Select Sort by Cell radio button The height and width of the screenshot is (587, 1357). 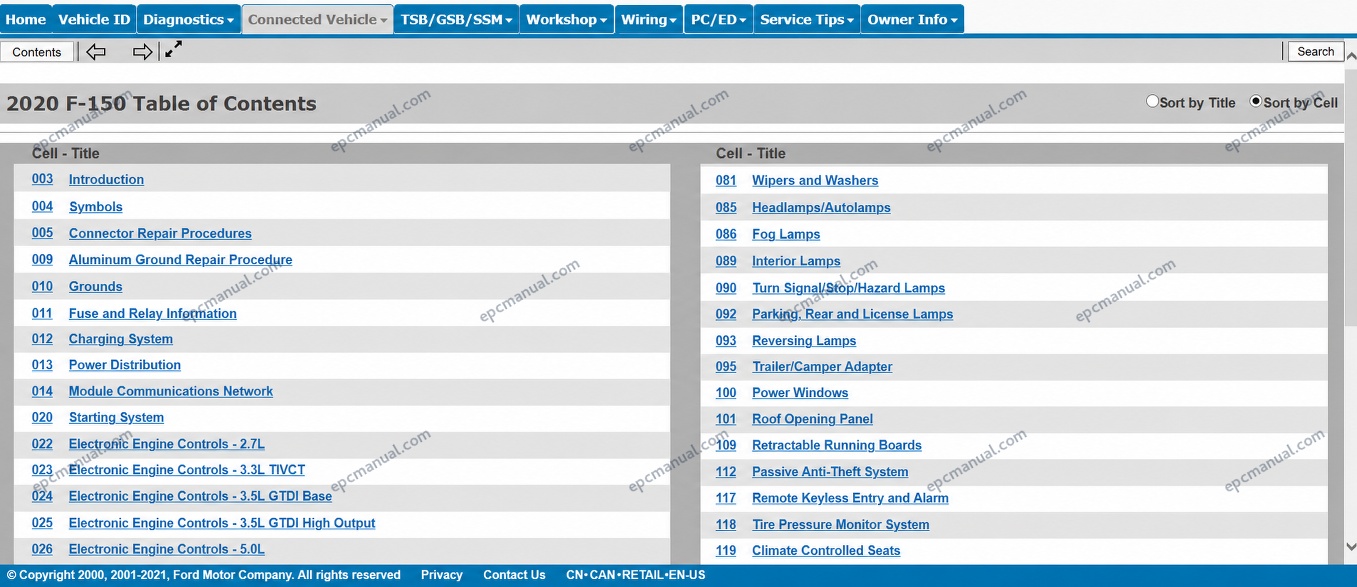pos(1256,102)
